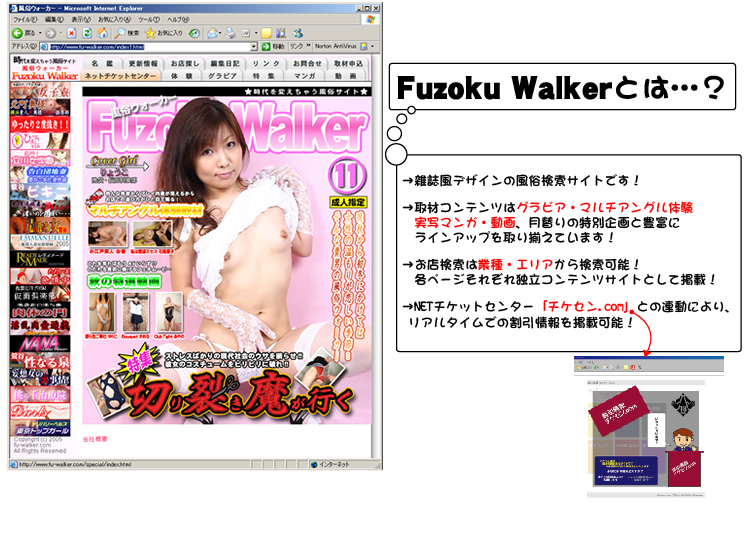This screenshot has width=750, height=550.
Task: Click the 移動 Go button
Action: (x=273, y=46)
